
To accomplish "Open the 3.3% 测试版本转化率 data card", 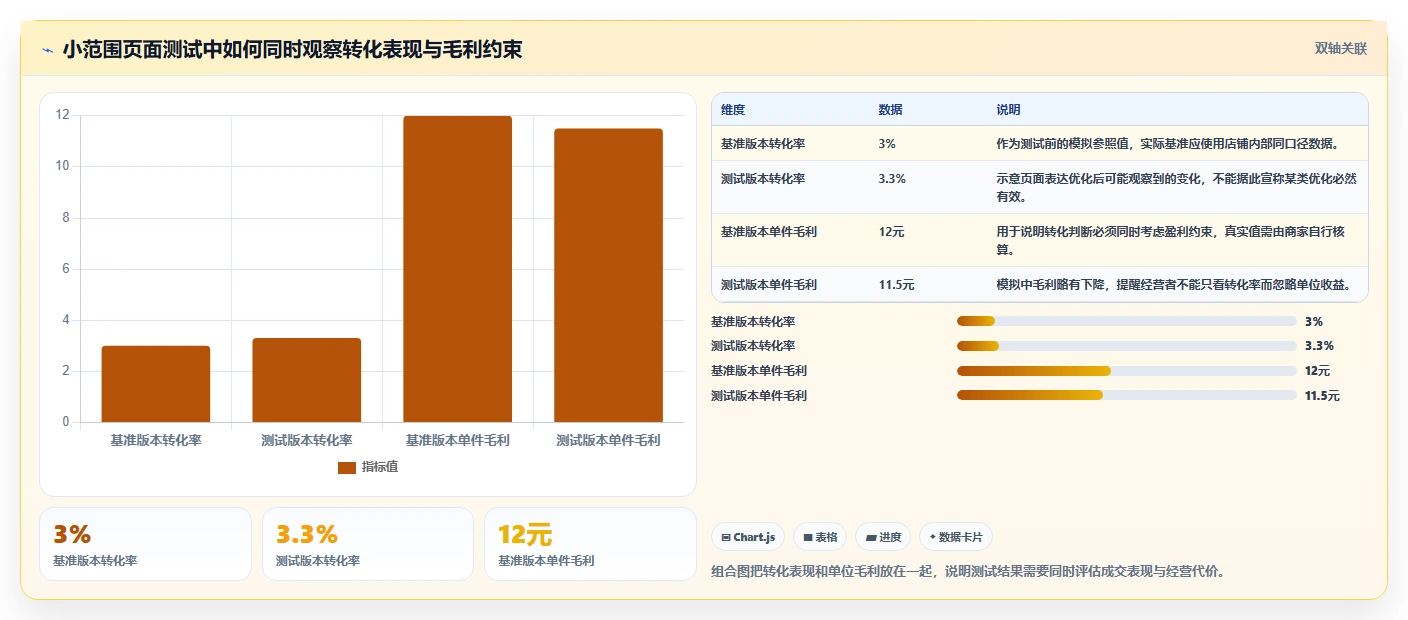I will click(x=368, y=544).
